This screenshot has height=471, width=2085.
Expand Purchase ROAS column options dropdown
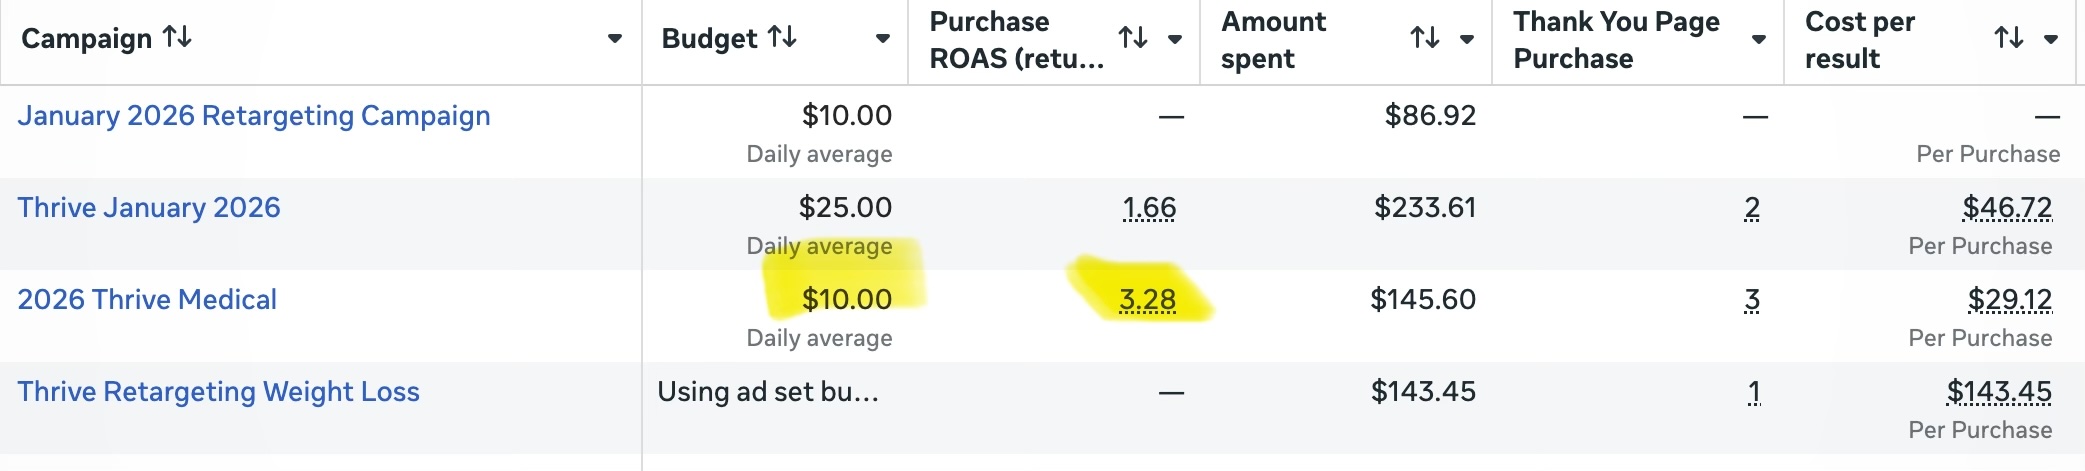tap(1175, 40)
